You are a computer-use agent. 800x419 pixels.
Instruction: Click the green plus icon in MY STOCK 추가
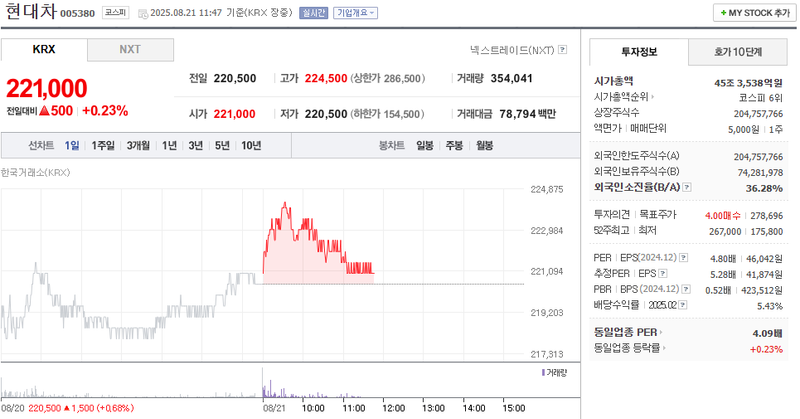click(x=723, y=13)
